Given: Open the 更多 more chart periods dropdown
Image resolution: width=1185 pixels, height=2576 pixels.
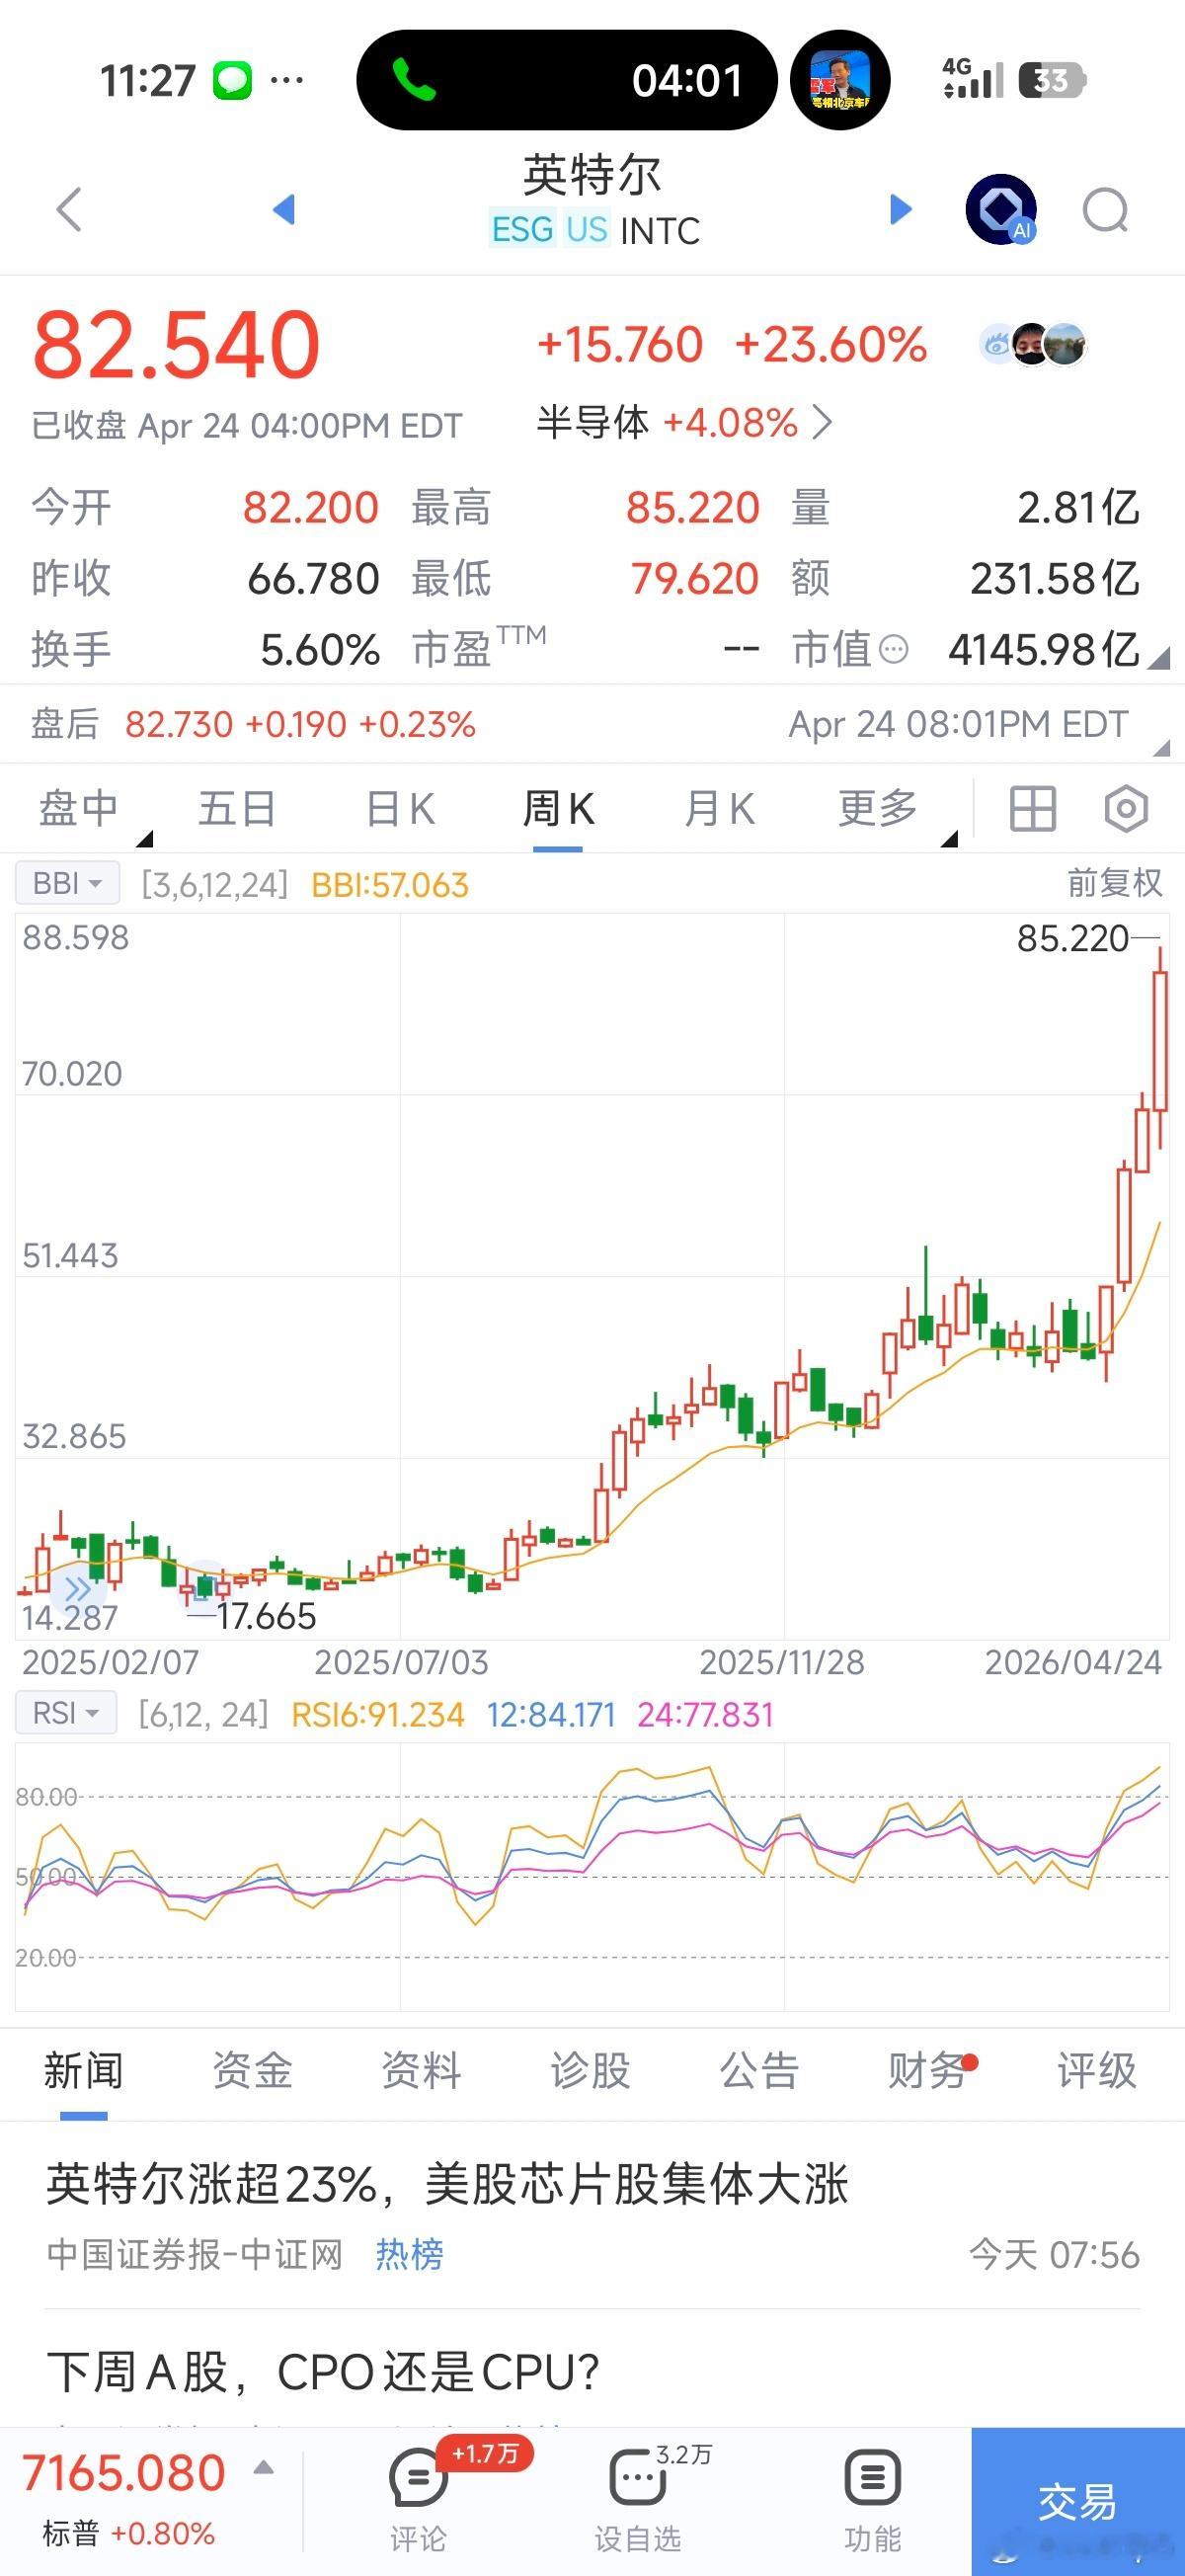Looking at the screenshot, I should pyautogui.click(x=878, y=809).
